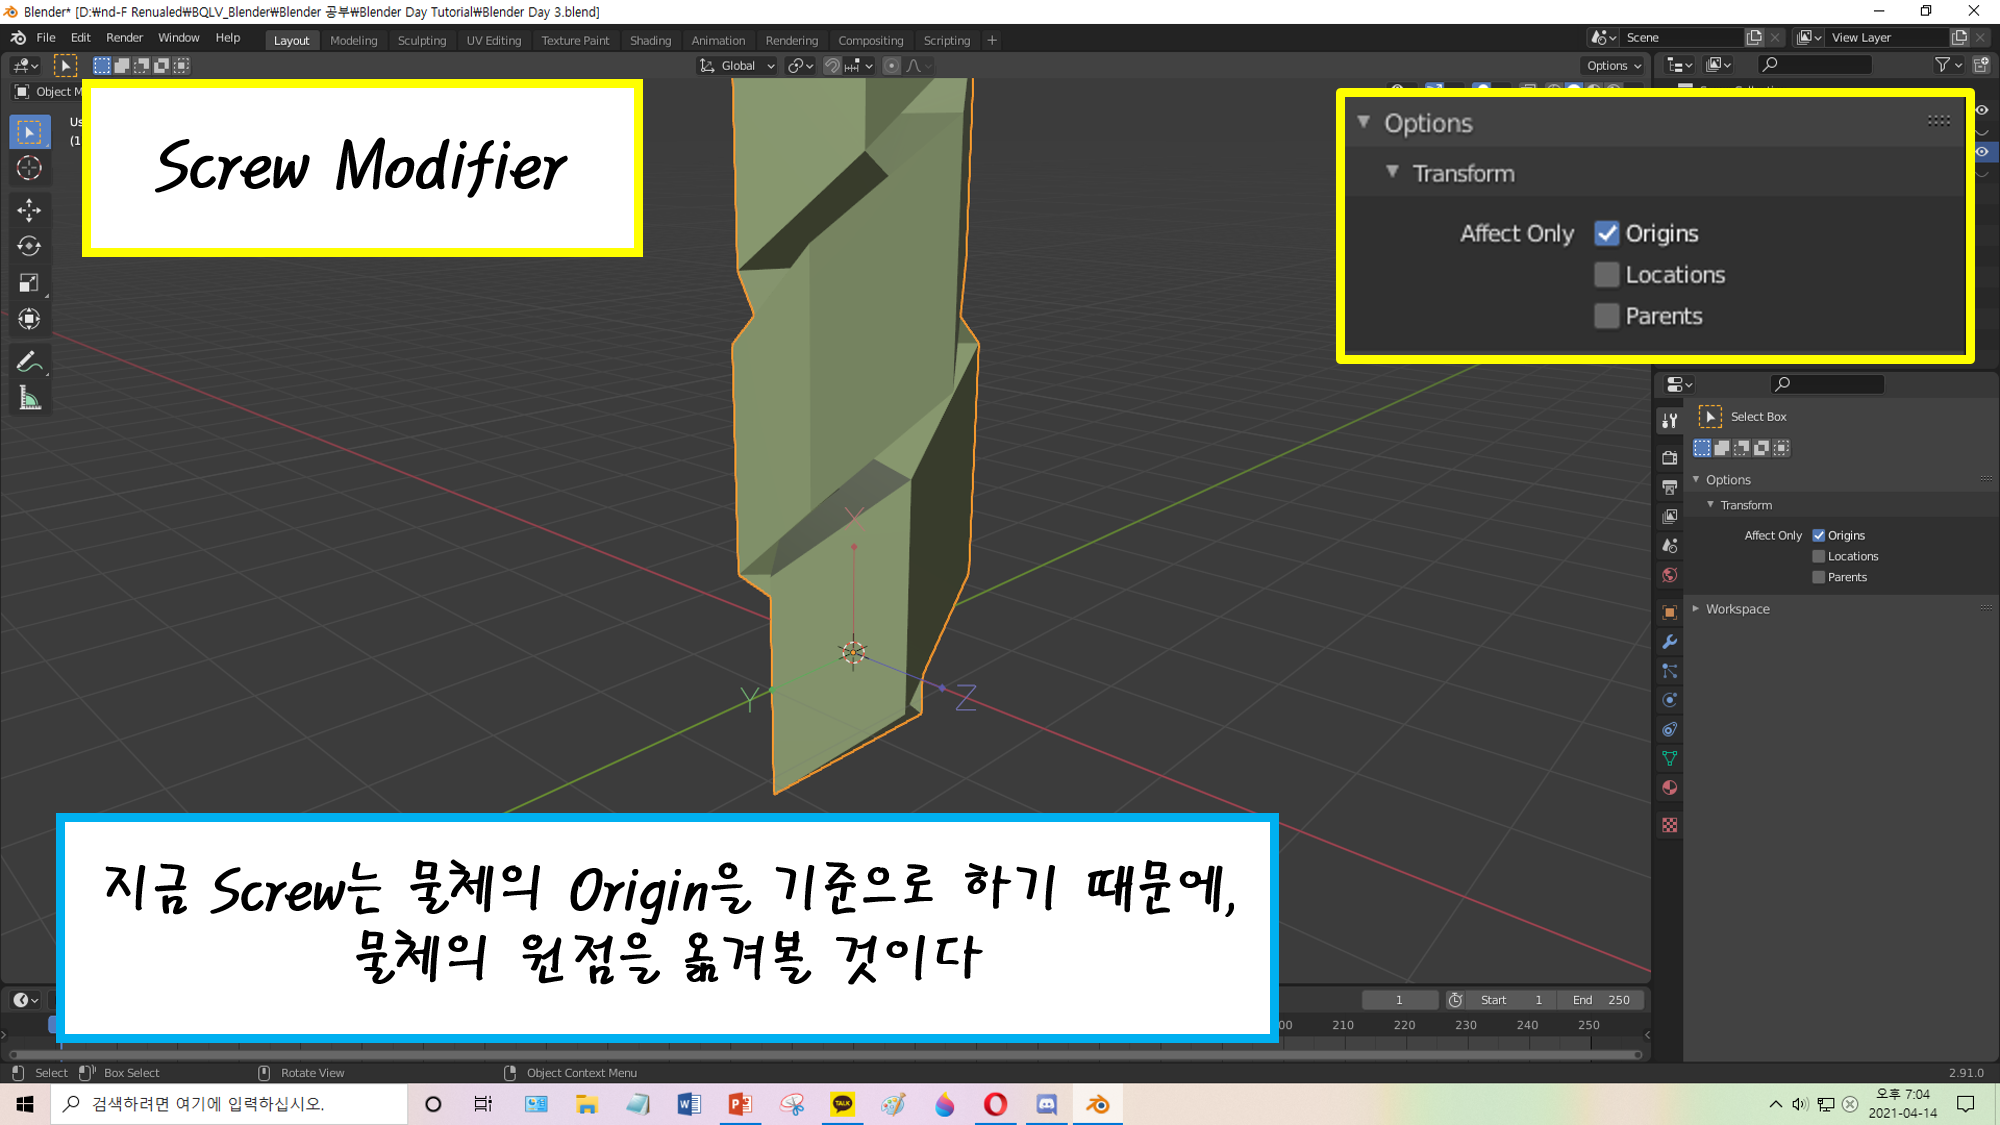Uncheck the Origins checkbox

pos(1819,535)
